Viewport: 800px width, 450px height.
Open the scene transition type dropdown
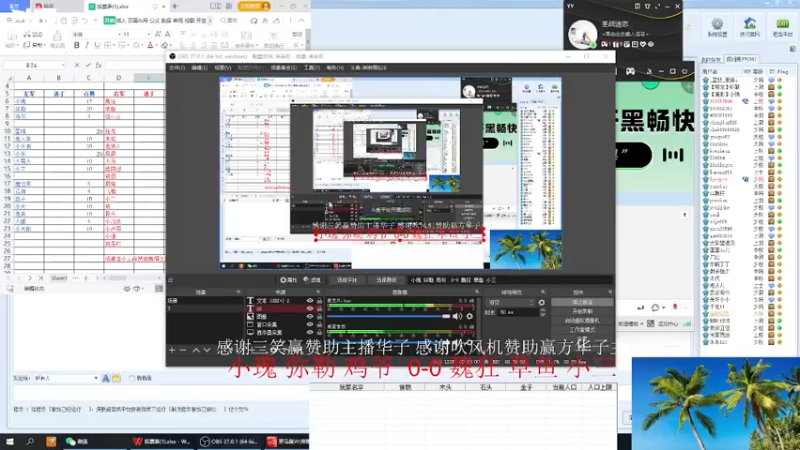tap(510, 303)
